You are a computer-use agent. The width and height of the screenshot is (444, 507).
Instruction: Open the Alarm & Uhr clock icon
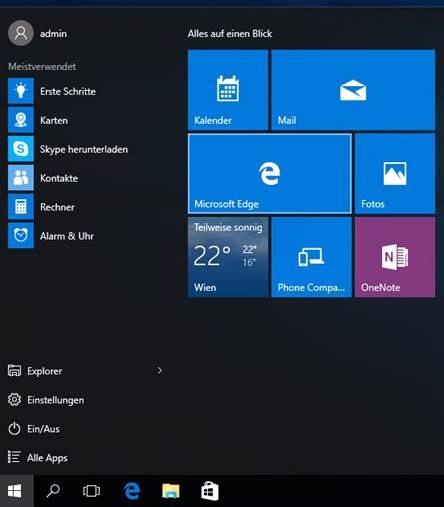coord(21,236)
